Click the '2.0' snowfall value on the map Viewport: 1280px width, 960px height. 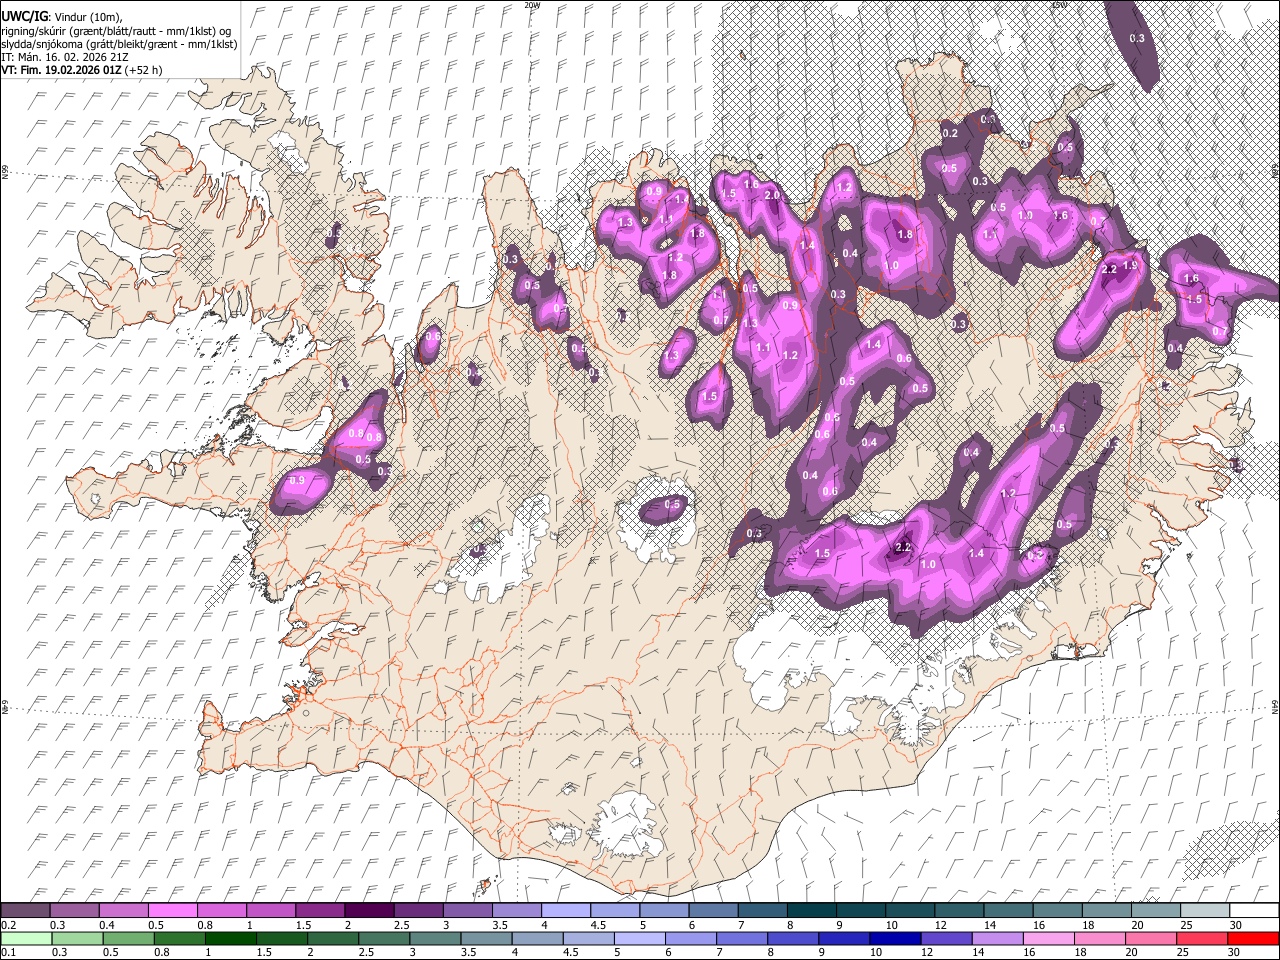click(x=771, y=195)
